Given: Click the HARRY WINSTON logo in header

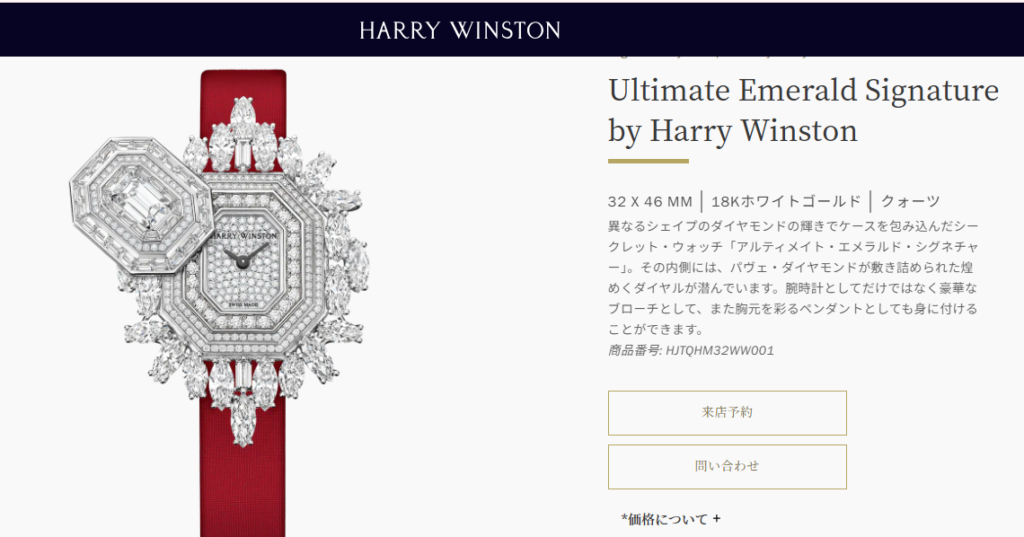Looking at the screenshot, I should coord(460,30).
